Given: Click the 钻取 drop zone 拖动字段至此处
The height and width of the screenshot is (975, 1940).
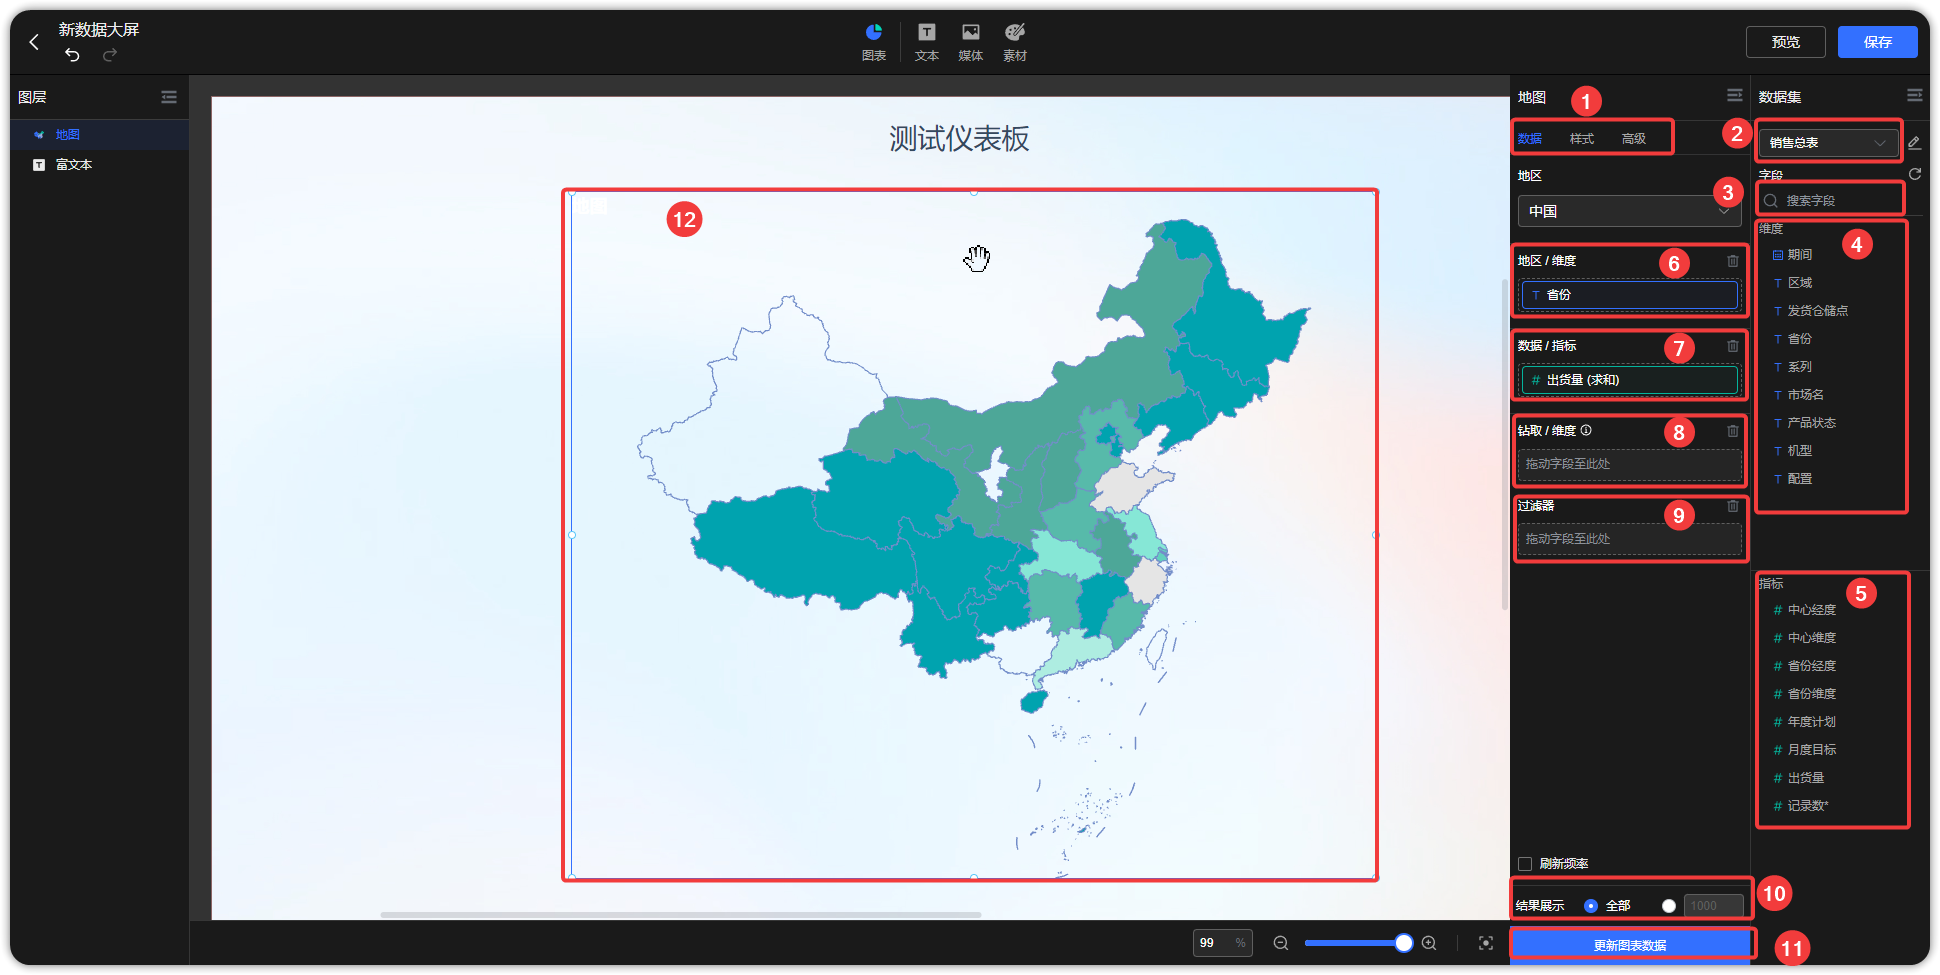Looking at the screenshot, I should point(1630,464).
